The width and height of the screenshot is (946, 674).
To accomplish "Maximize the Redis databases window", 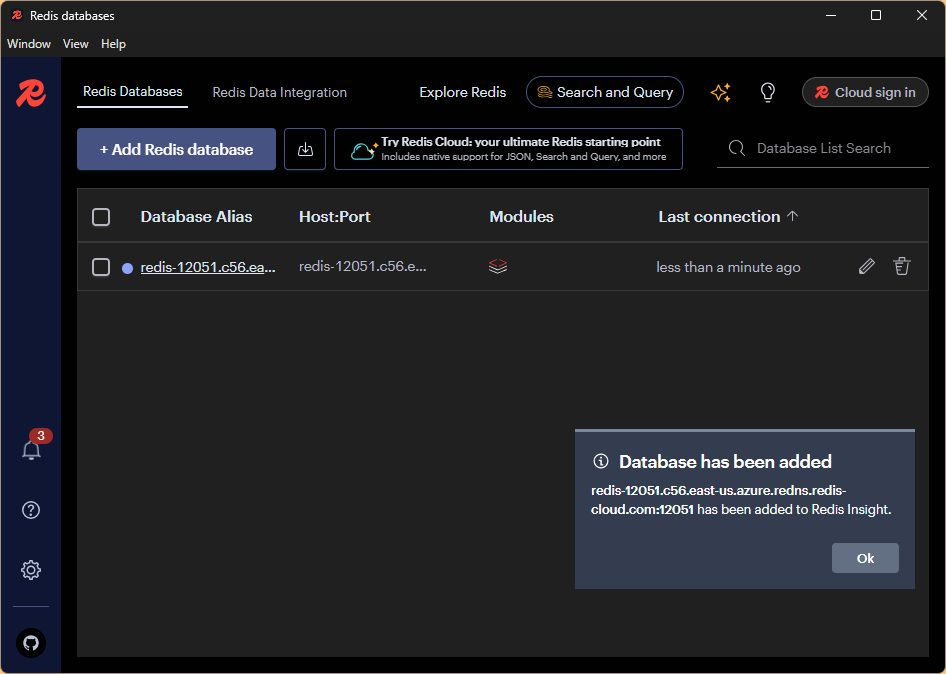I will tap(876, 16).
